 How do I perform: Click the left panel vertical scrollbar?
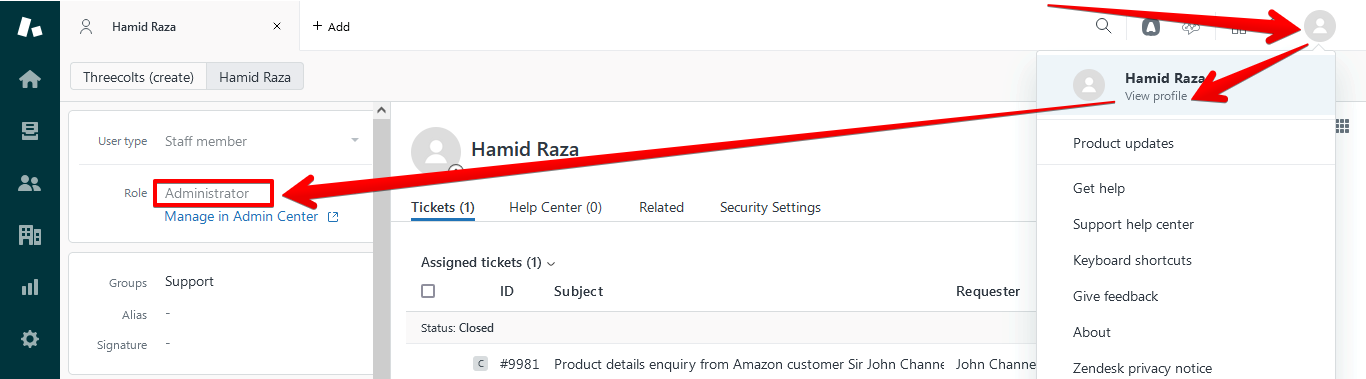380,240
